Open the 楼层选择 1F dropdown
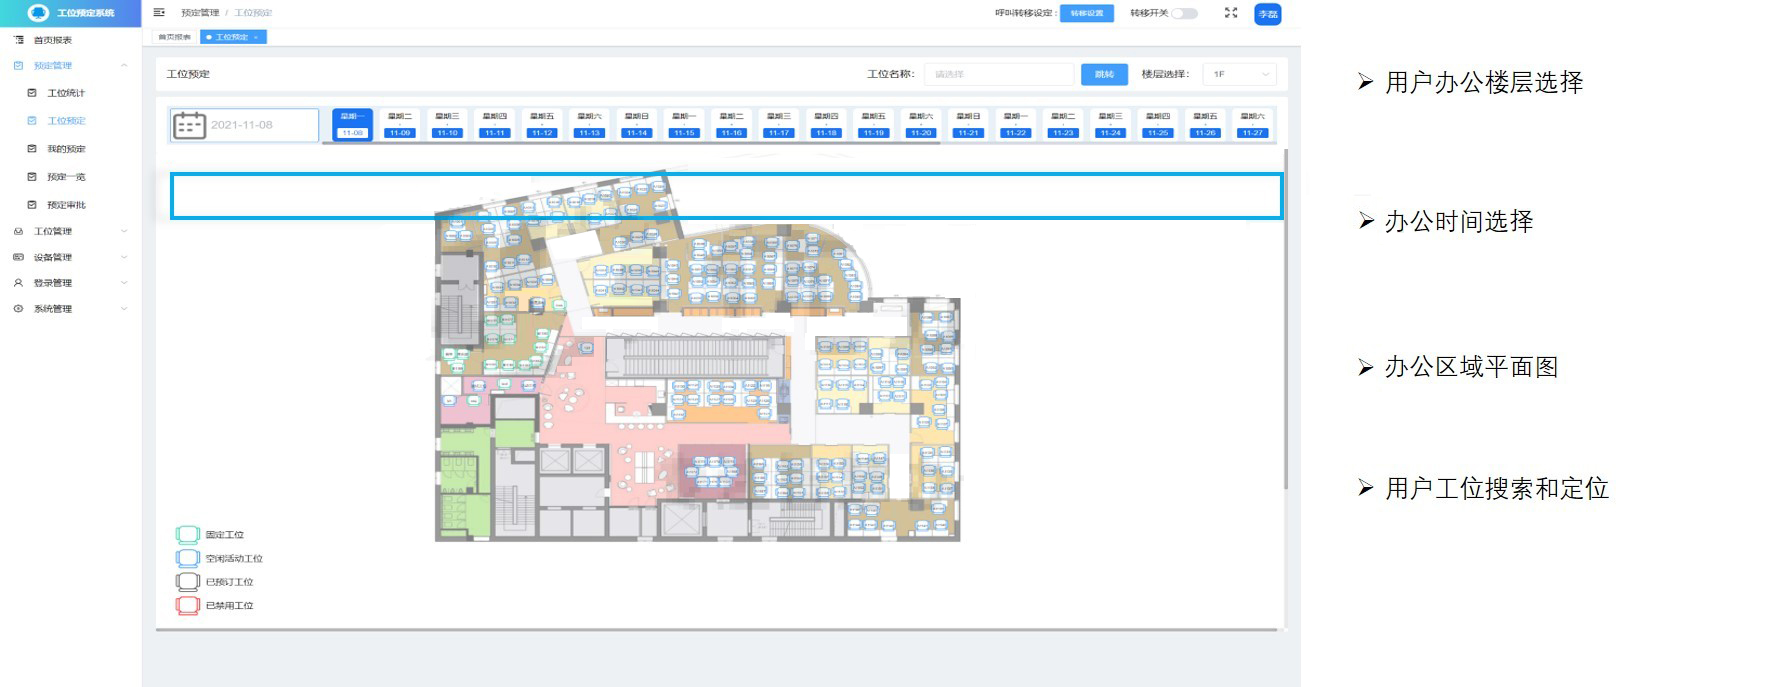1792x687 pixels. click(x=1240, y=74)
